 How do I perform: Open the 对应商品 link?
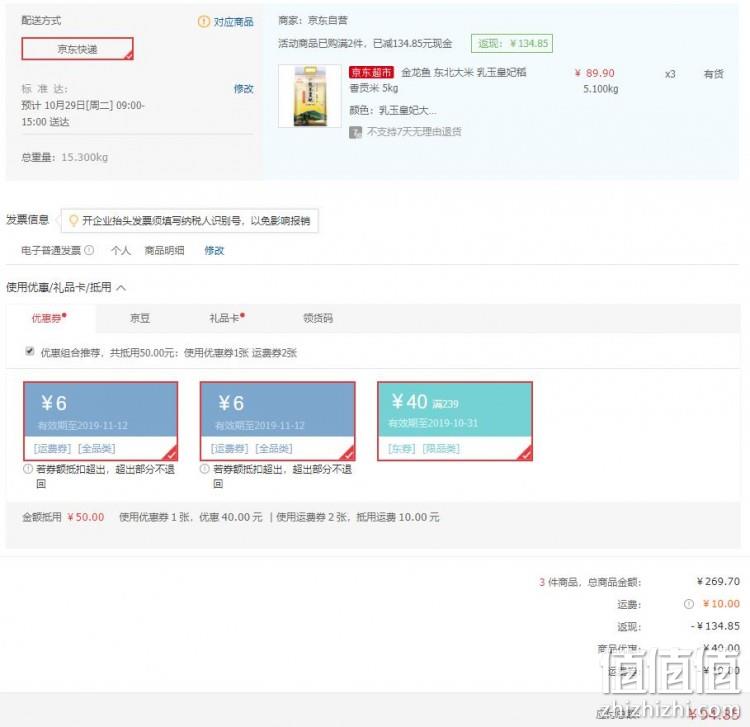(x=233, y=22)
